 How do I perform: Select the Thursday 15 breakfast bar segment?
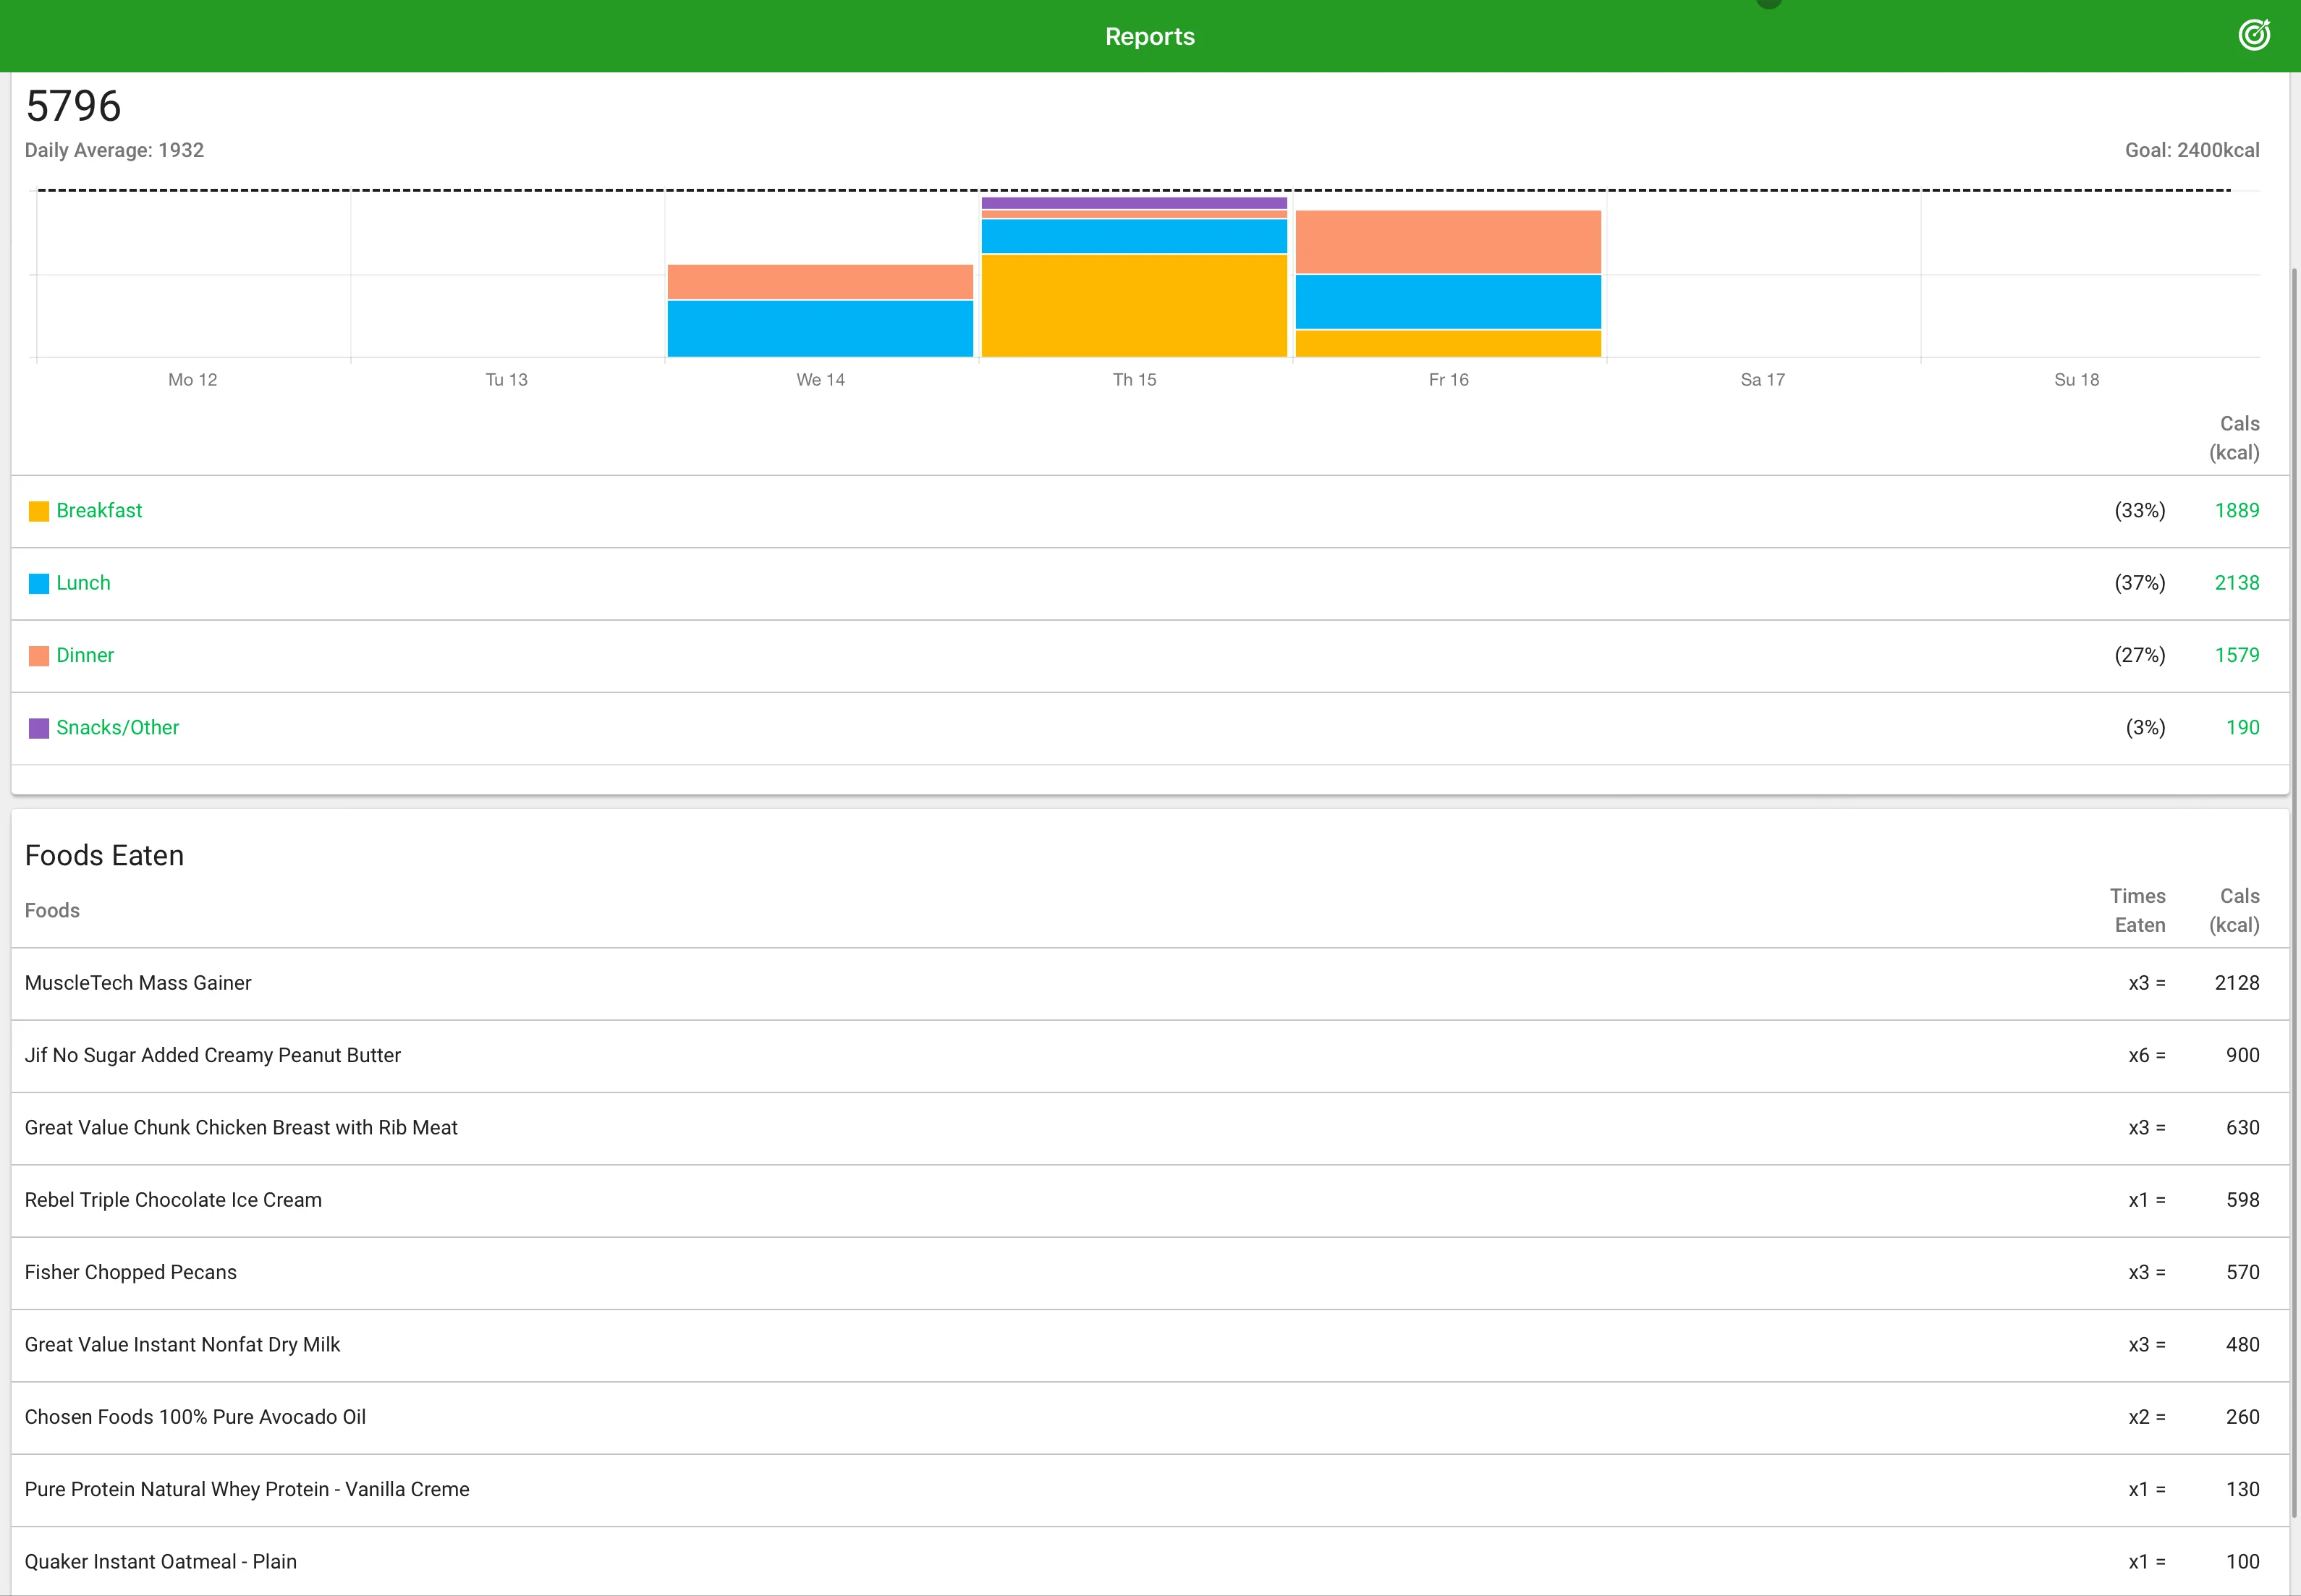(1134, 305)
